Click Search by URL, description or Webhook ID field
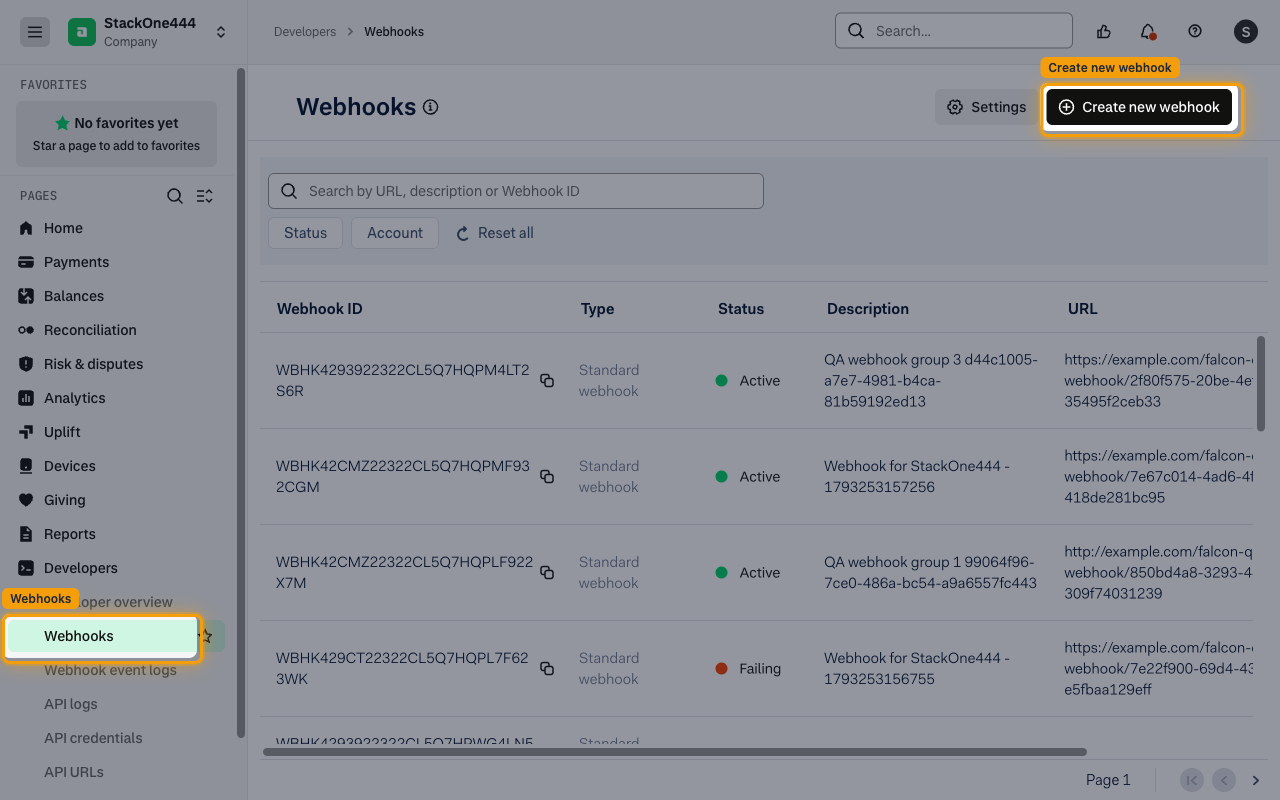The height and width of the screenshot is (800, 1280). click(x=516, y=191)
